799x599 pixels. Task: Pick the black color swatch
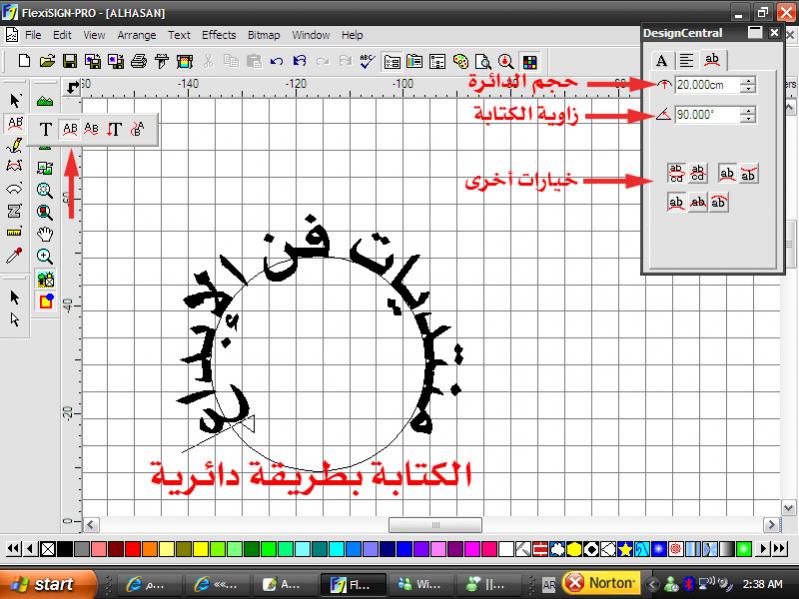click(65, 548)
